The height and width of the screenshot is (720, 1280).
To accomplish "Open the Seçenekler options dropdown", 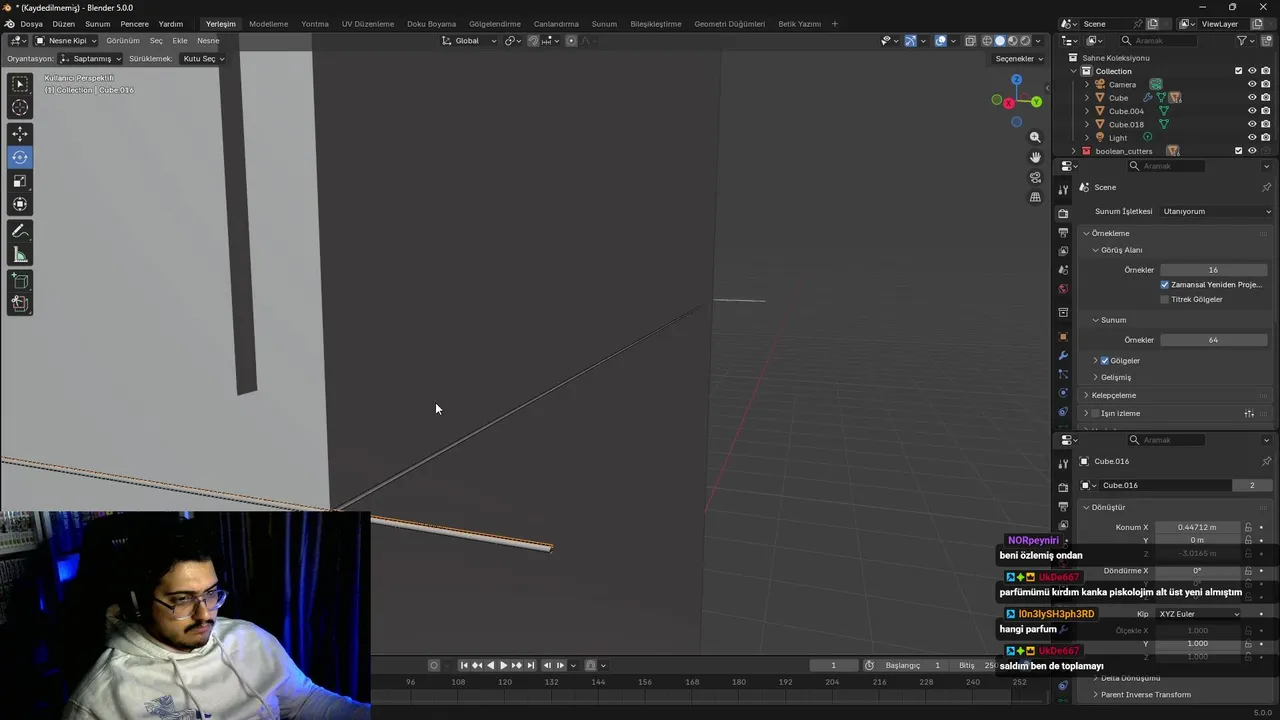I will [1019, 59].
